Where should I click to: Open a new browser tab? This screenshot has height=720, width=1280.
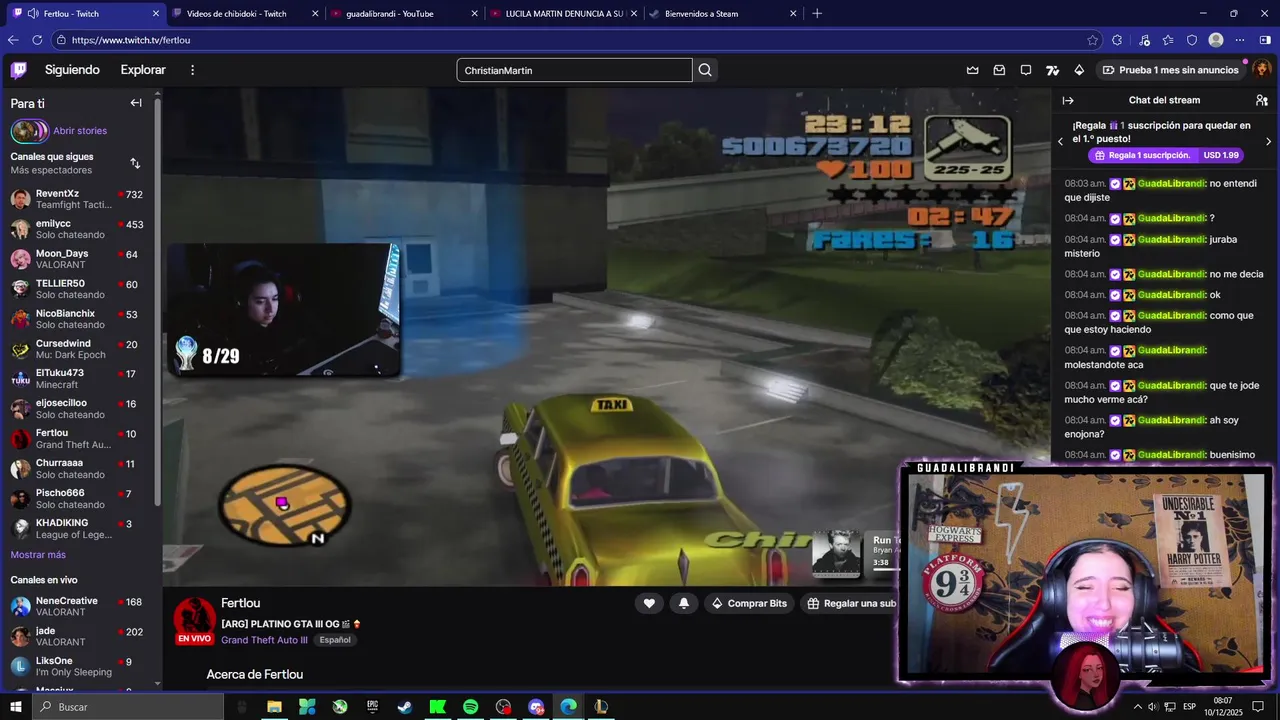(x=817, y=14)
